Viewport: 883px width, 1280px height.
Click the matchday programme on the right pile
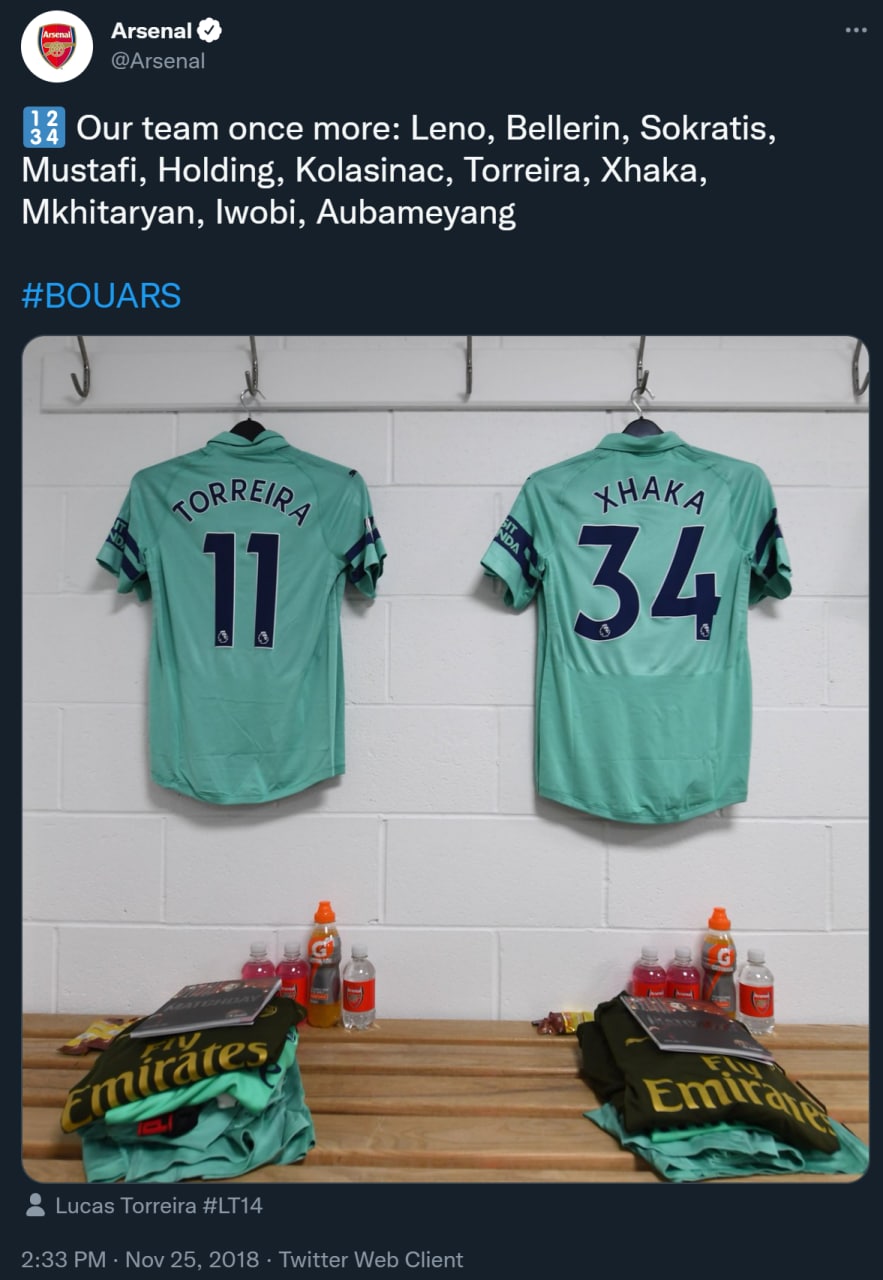tap(694, 1026)
